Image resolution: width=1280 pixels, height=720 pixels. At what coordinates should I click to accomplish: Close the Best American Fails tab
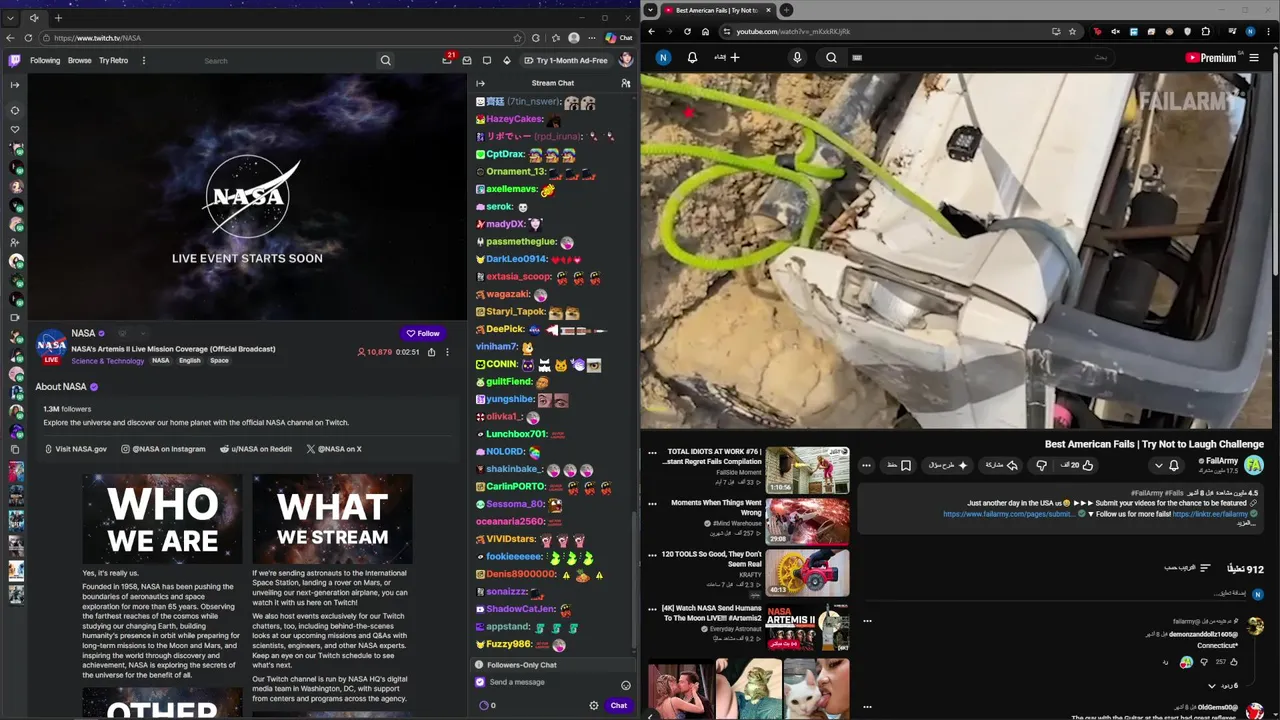click(769, 10)
